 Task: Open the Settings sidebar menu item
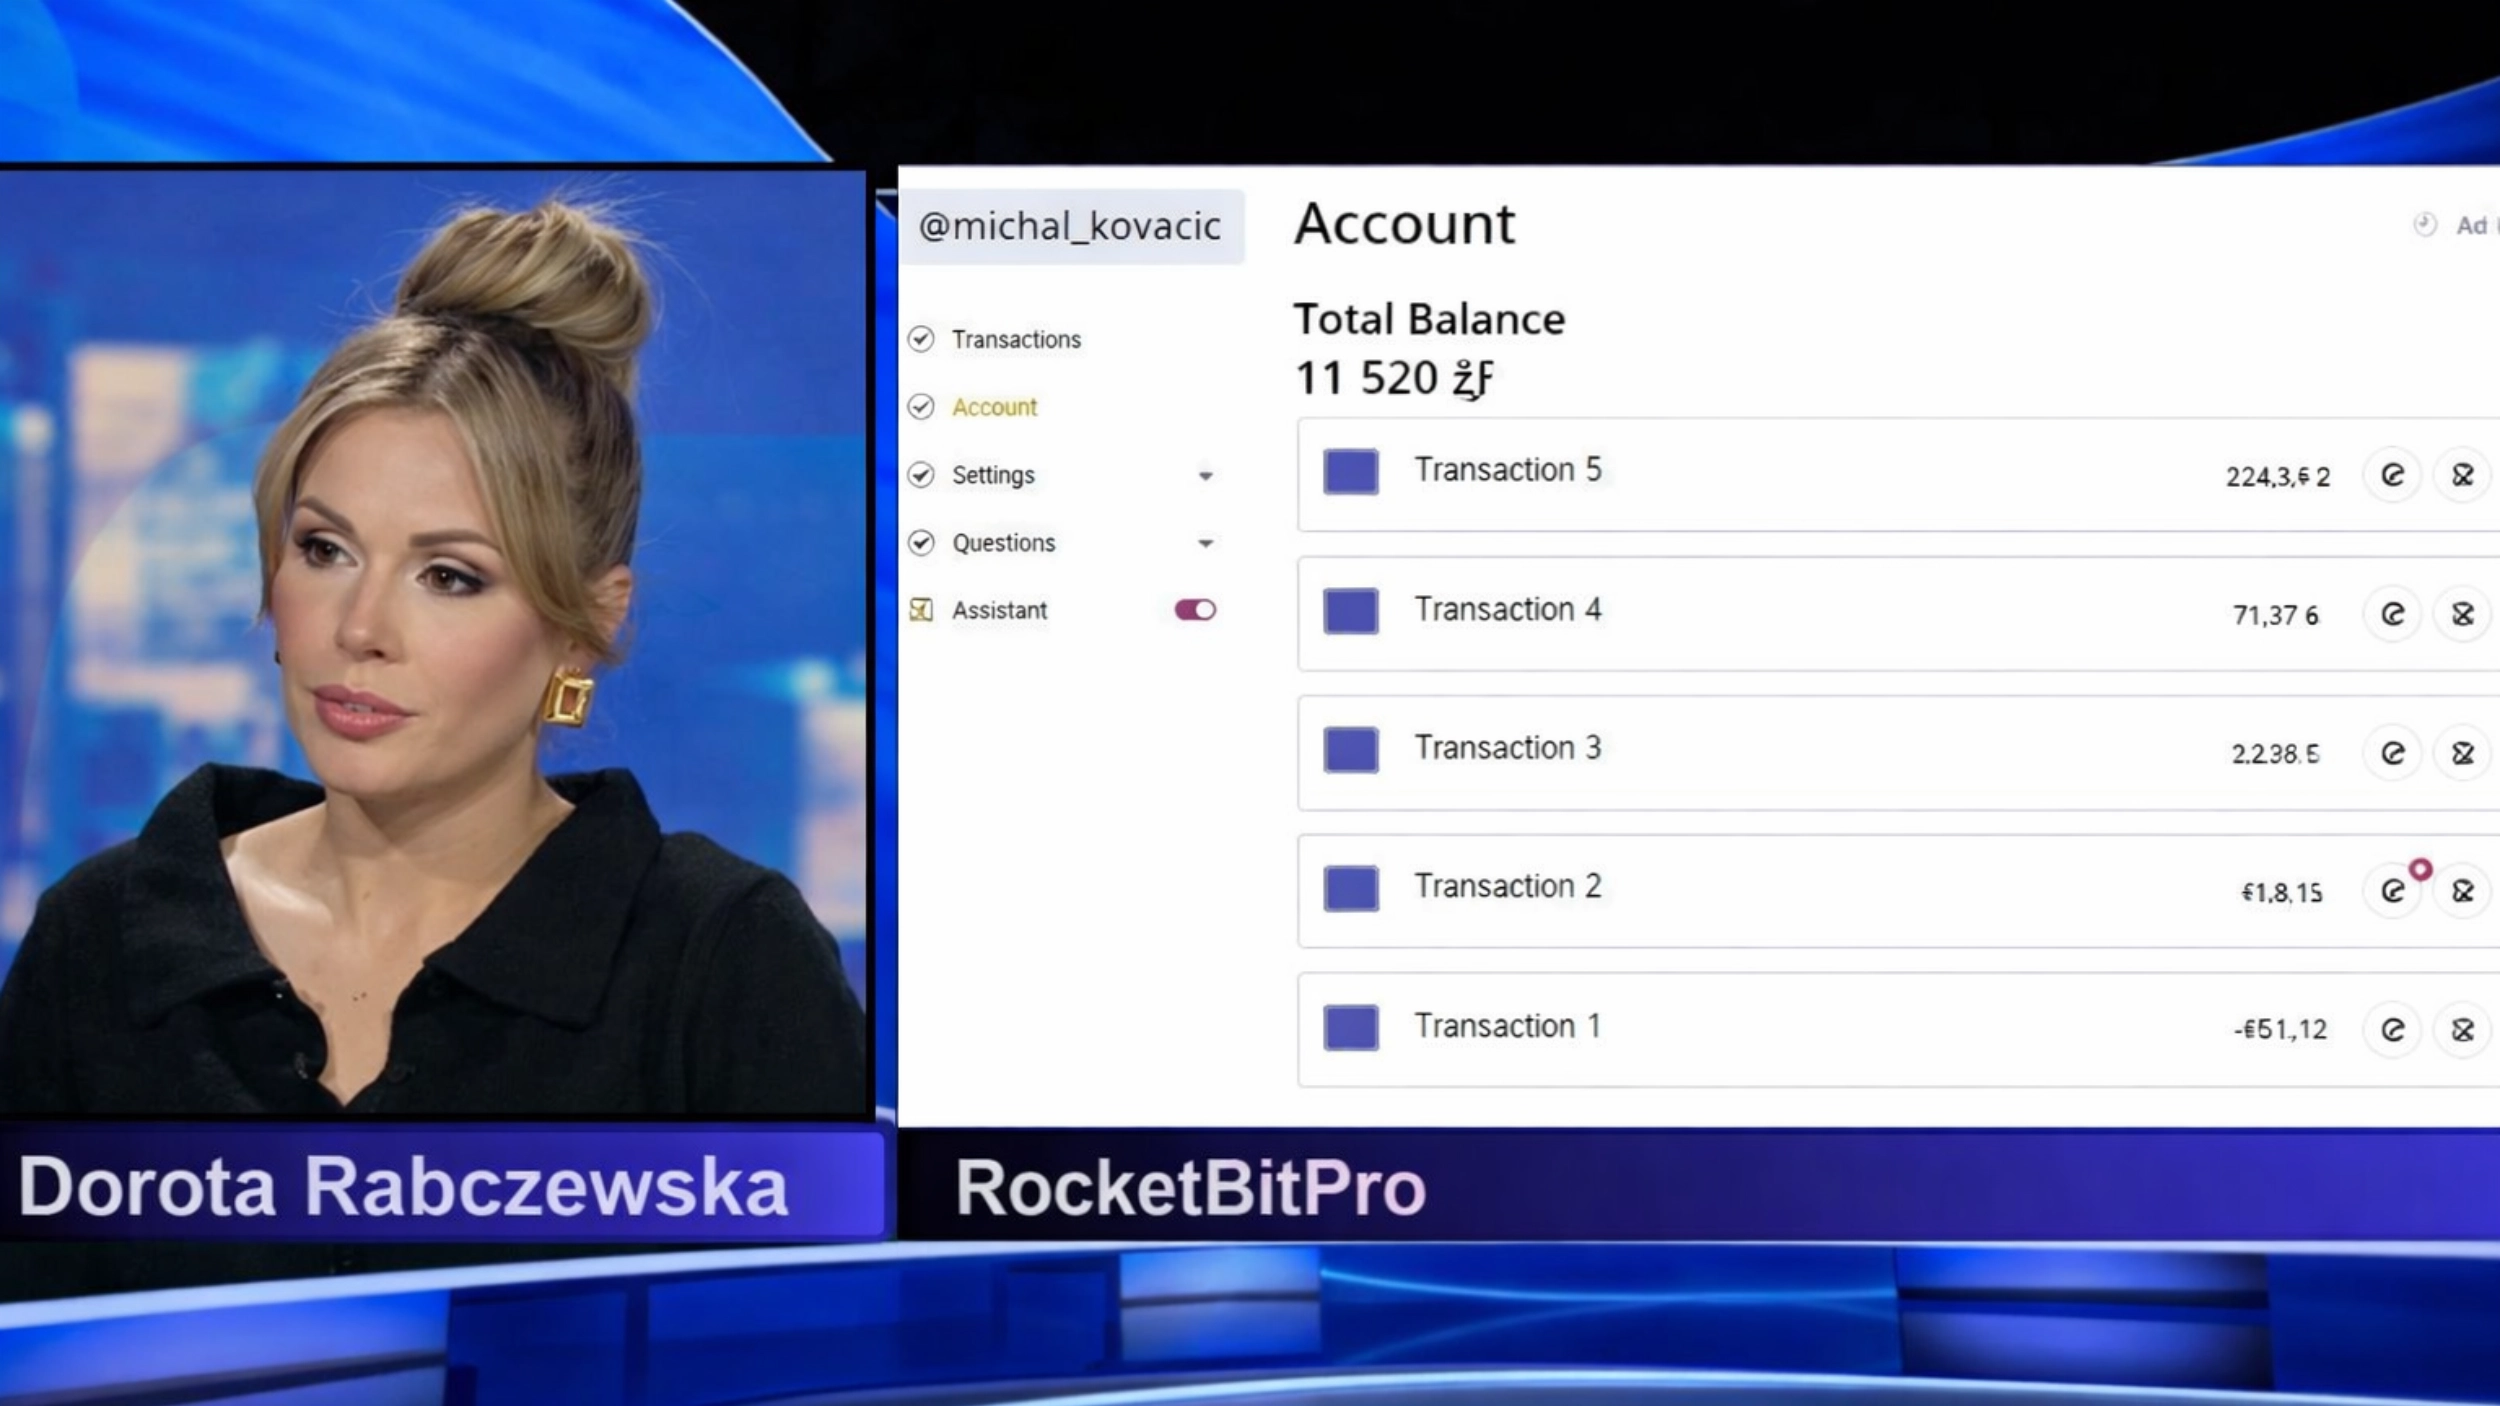tap(993, 476)
